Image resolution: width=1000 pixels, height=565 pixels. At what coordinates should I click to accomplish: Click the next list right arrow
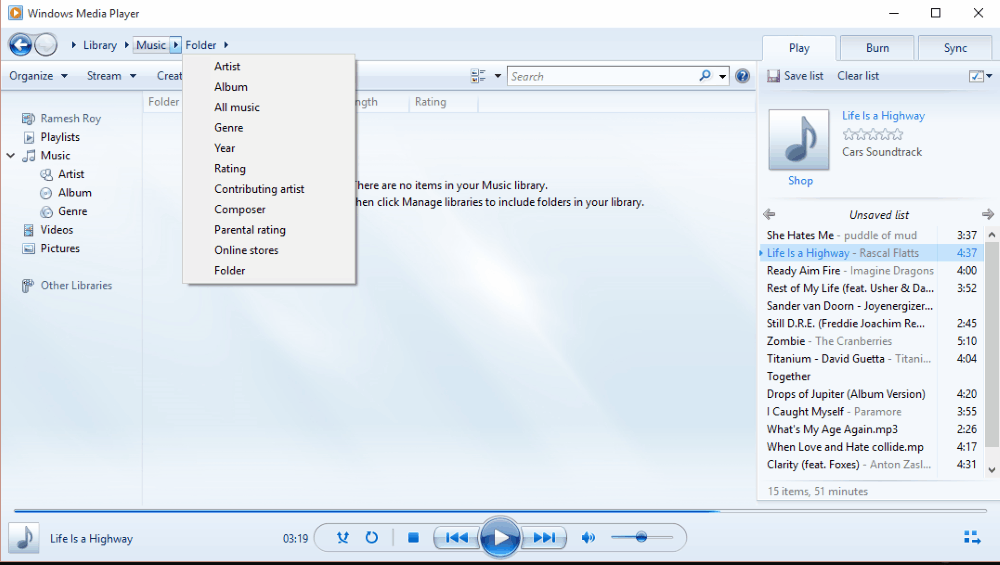tap(987, 214)
